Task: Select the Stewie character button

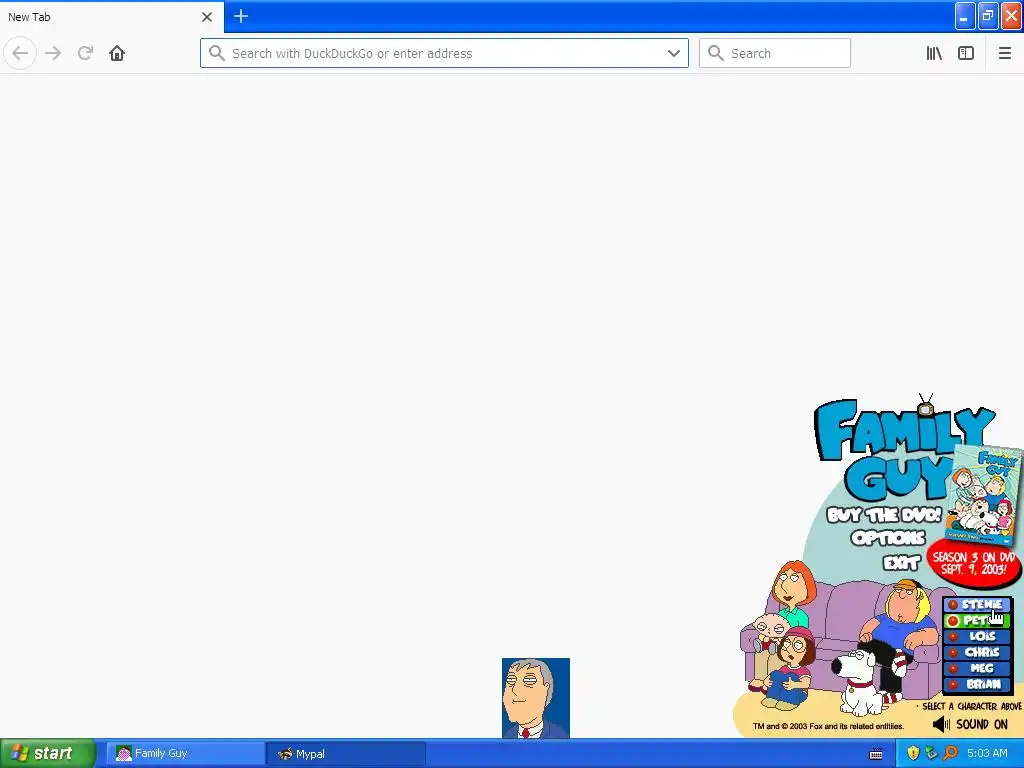Action: (x=977, y=605)
